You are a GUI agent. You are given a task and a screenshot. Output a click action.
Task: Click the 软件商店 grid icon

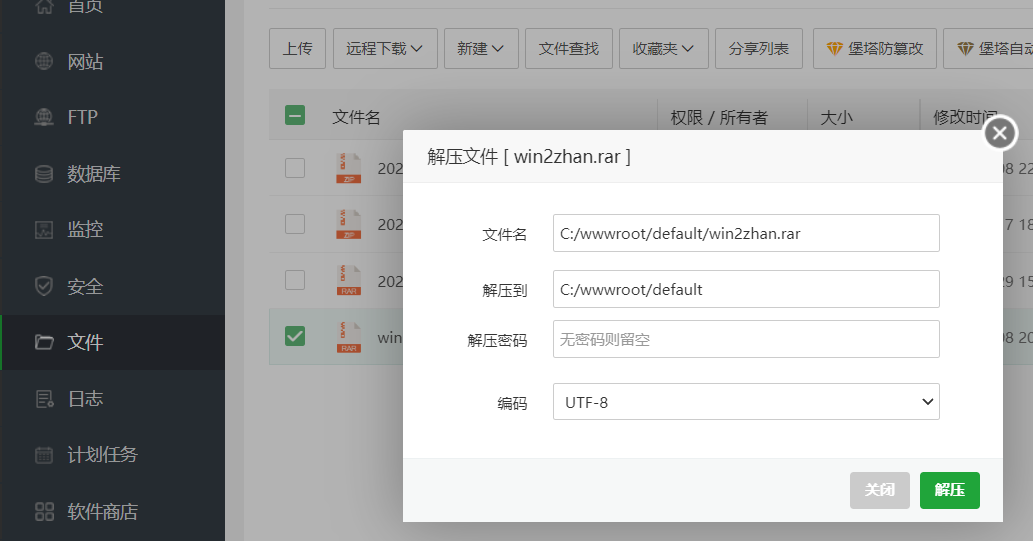(x=44, y=512)
